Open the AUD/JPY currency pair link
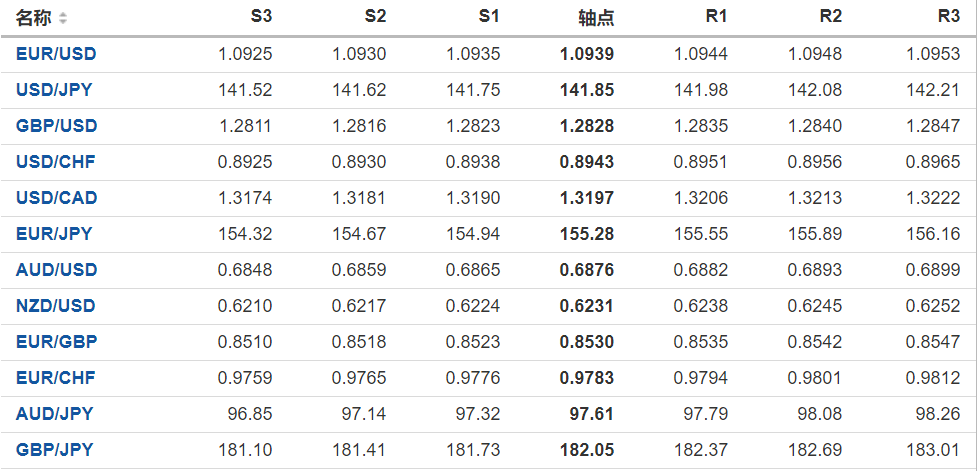 tap(54, 414)
